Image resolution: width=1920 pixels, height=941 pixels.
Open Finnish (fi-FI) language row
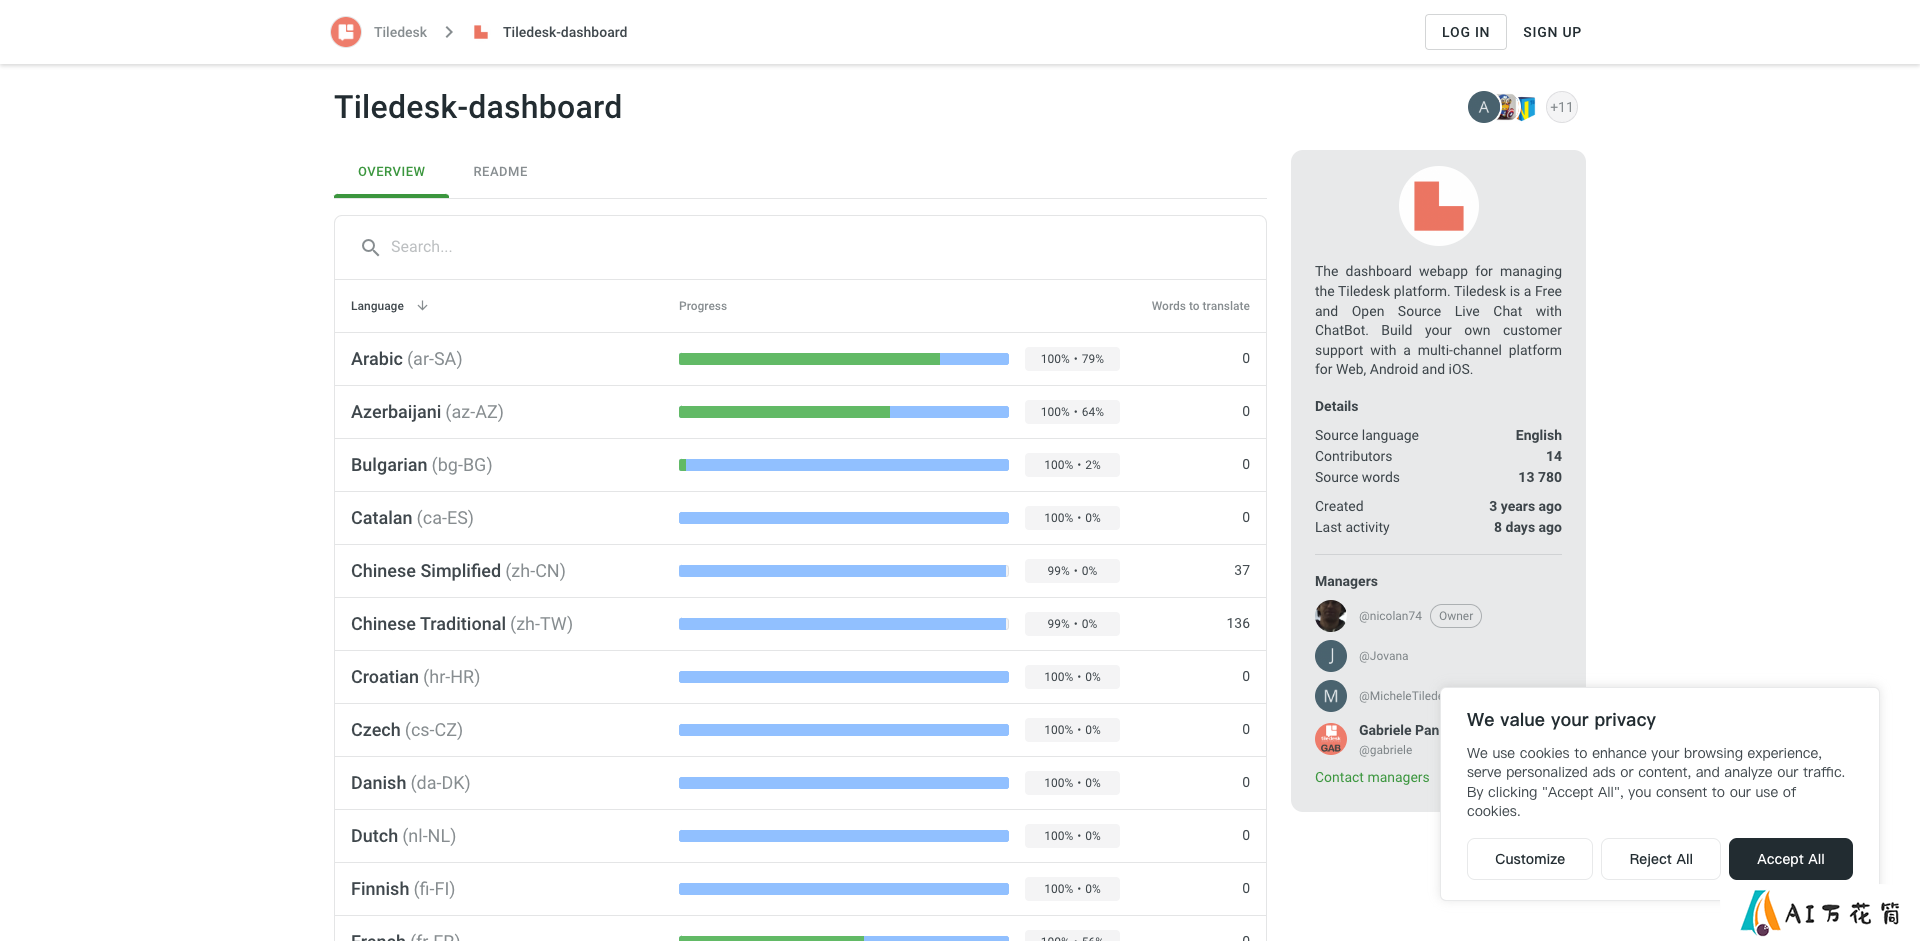800,889
